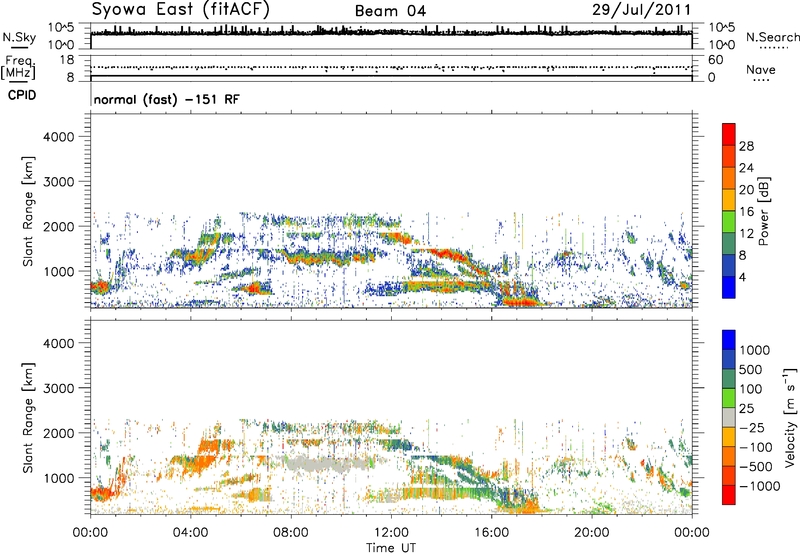Select the "08:00" time tick label
800x554 pixels.
point(290,533)
